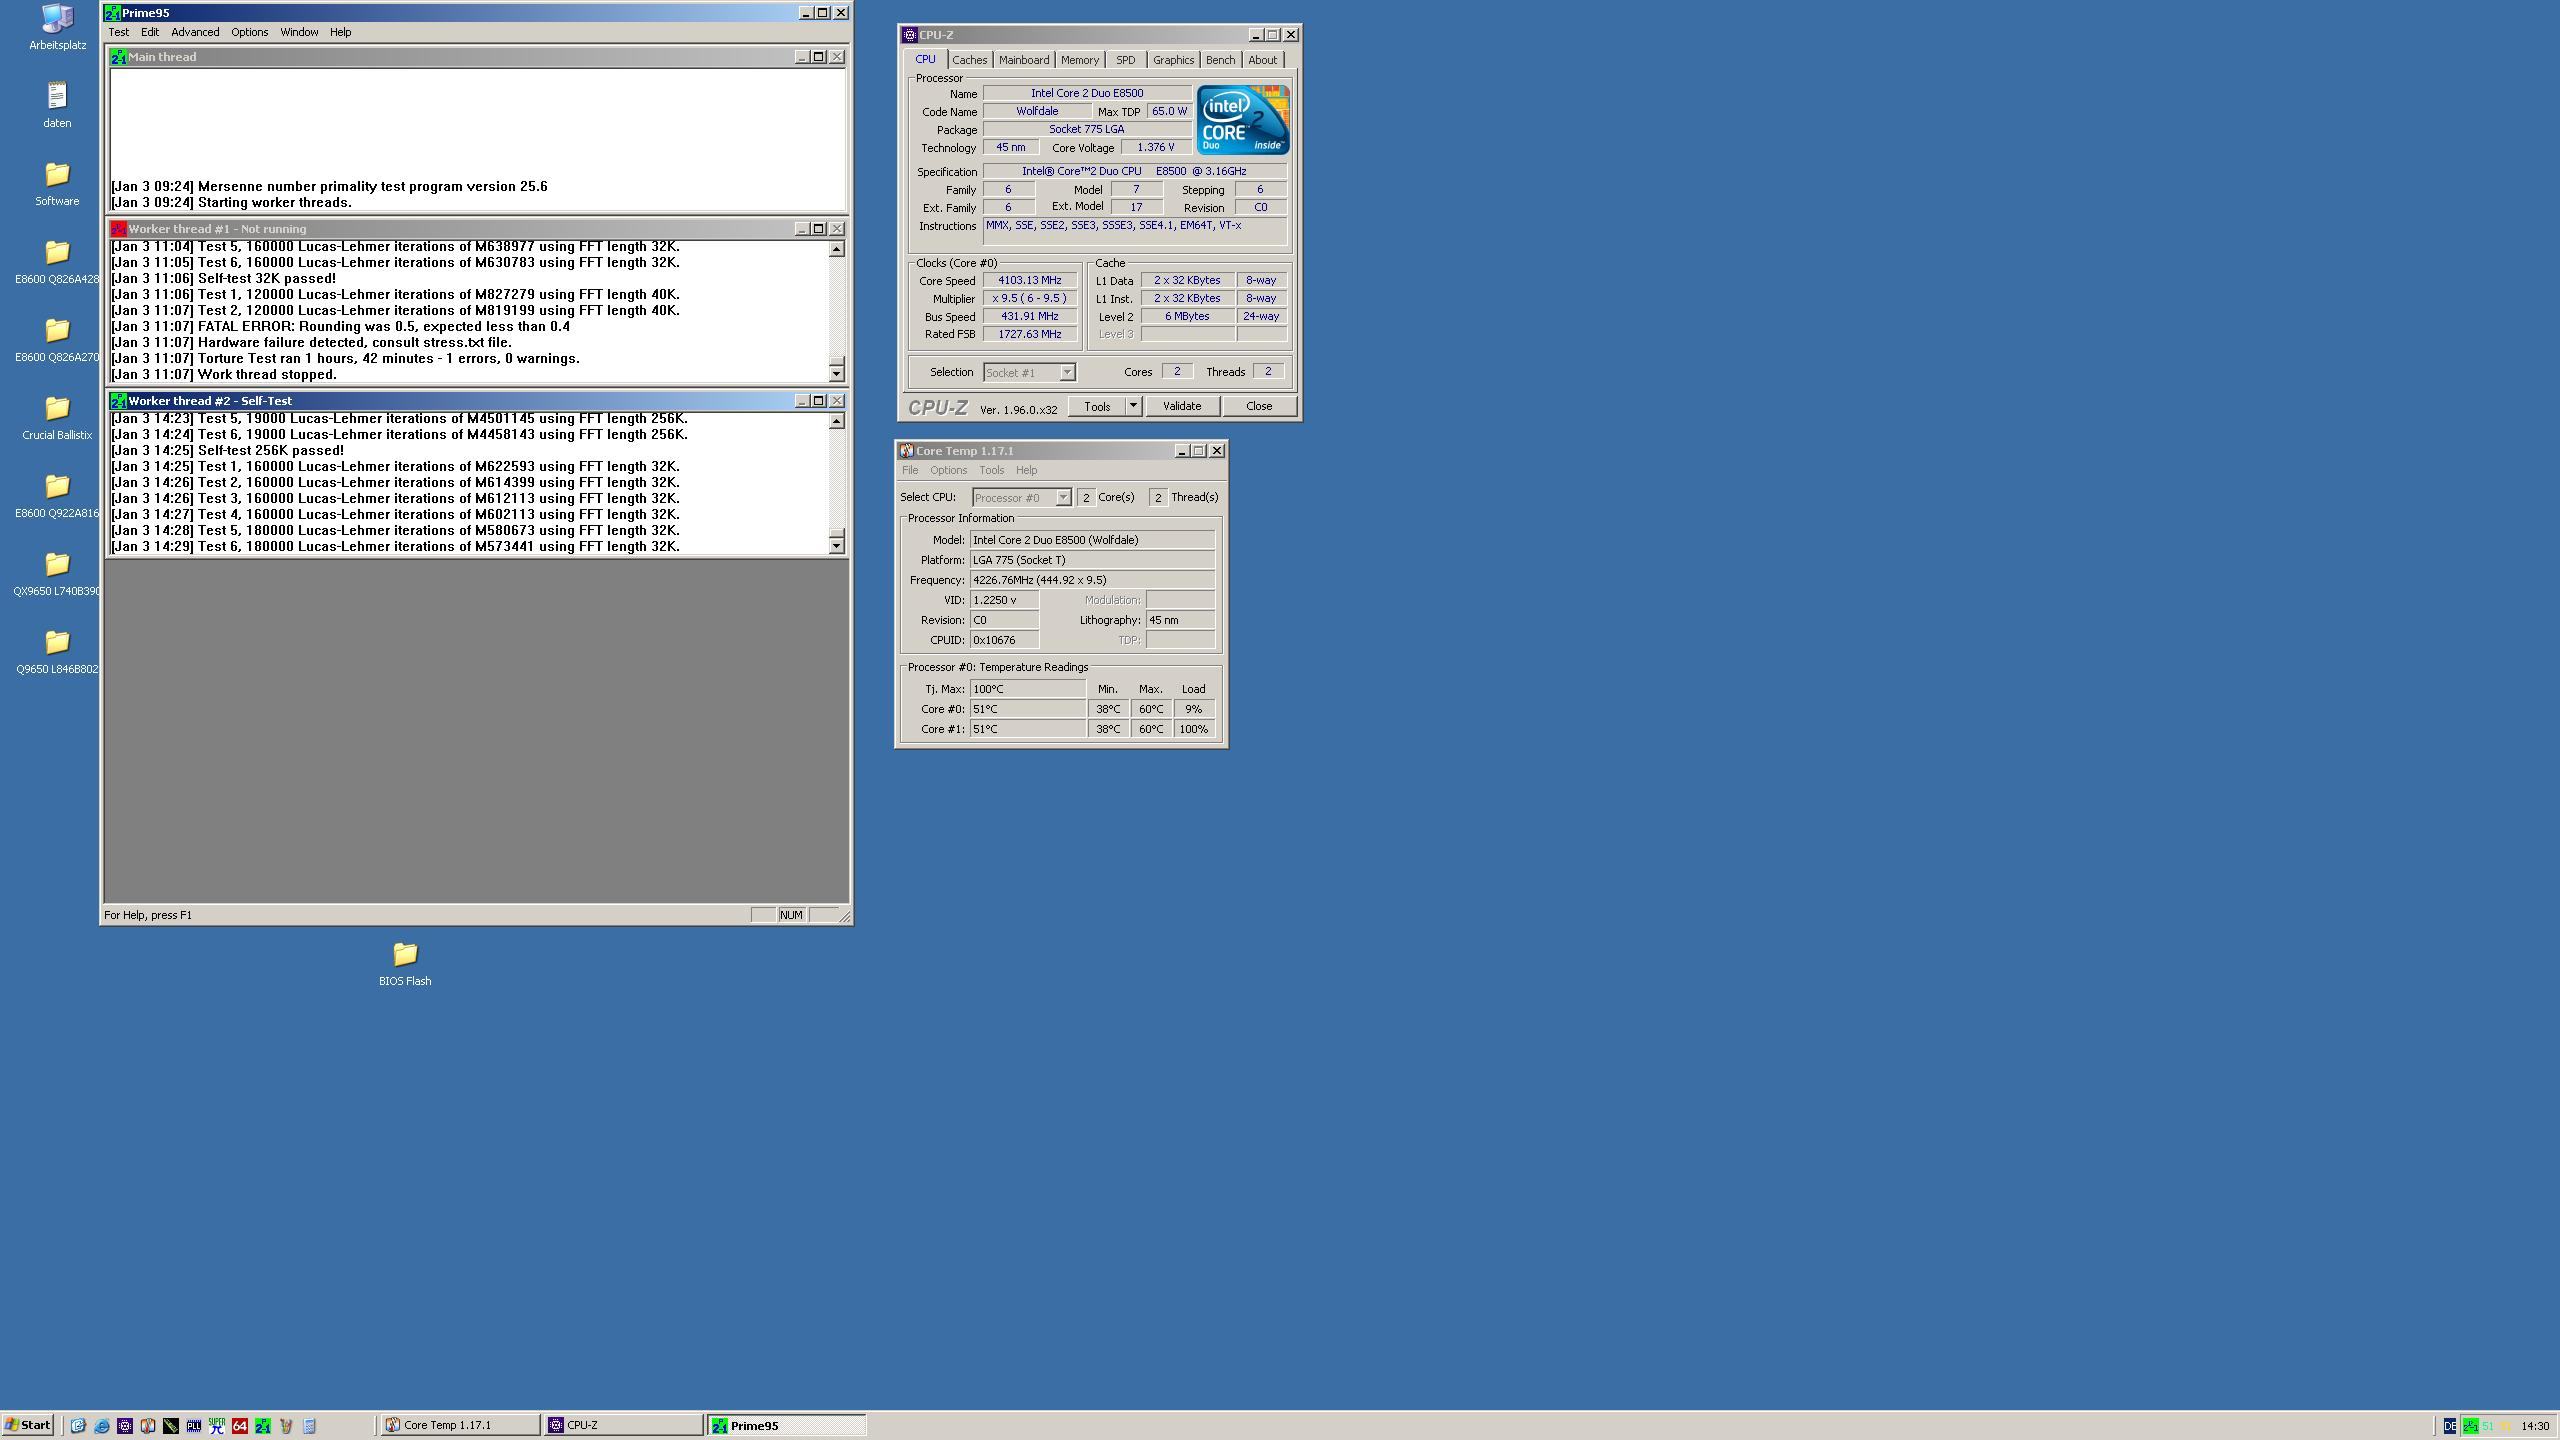Click scroll up arrow in Worker thread #2
The image size is (2560, 1440).
click(837, 421)
